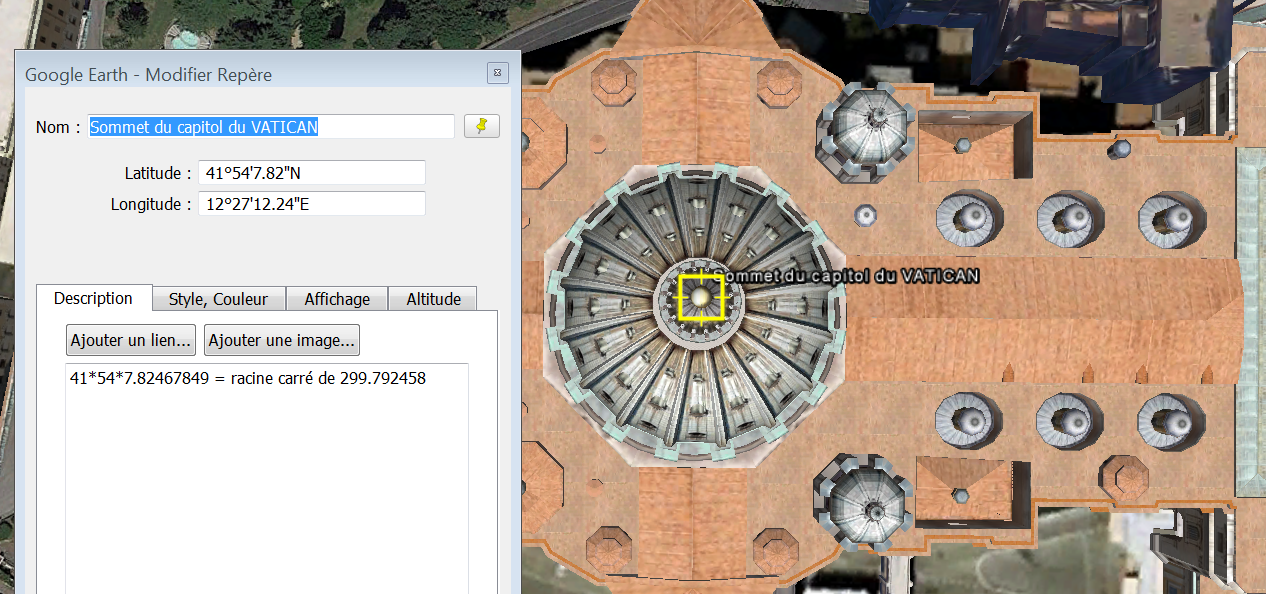
Task: Open the Affichage tab
Action: (337, 299)
